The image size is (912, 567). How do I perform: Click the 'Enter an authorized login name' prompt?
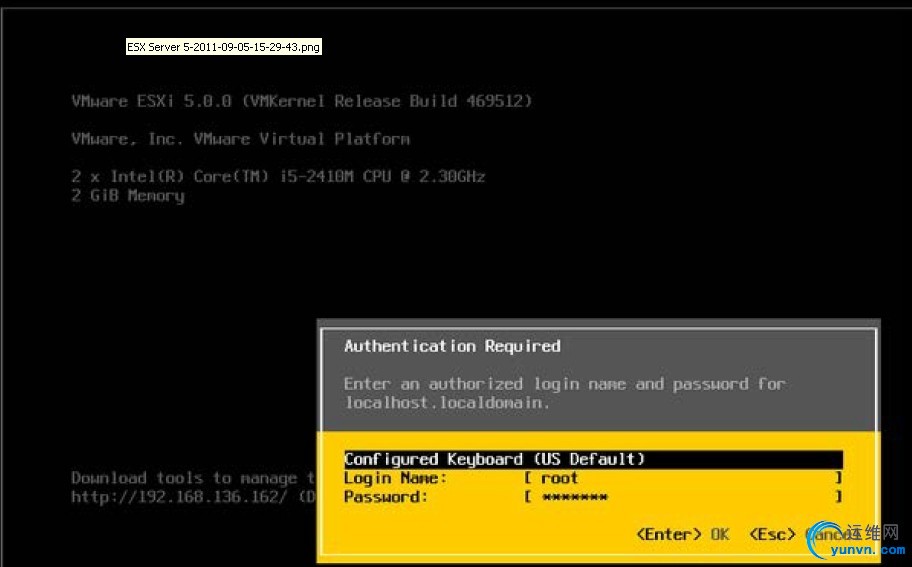564,384
